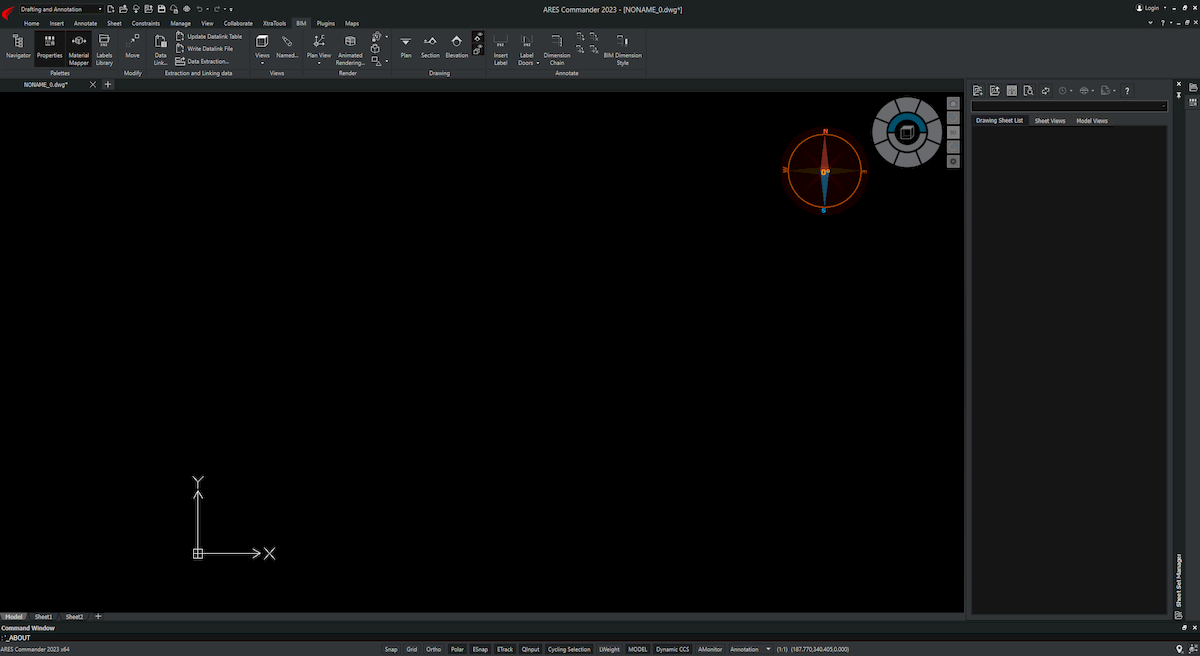Click the compass north indicator

point(825,132)
